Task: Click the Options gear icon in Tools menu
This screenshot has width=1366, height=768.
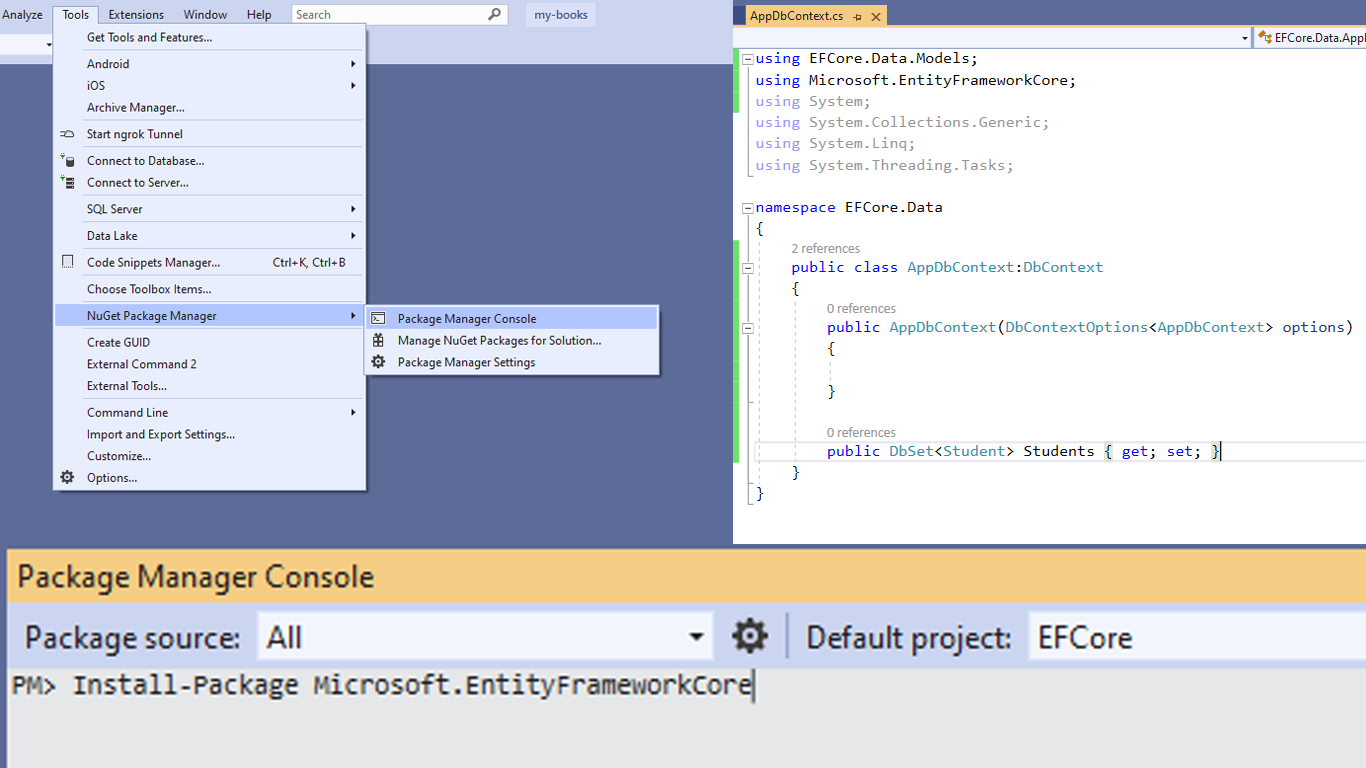Action: 67,477
